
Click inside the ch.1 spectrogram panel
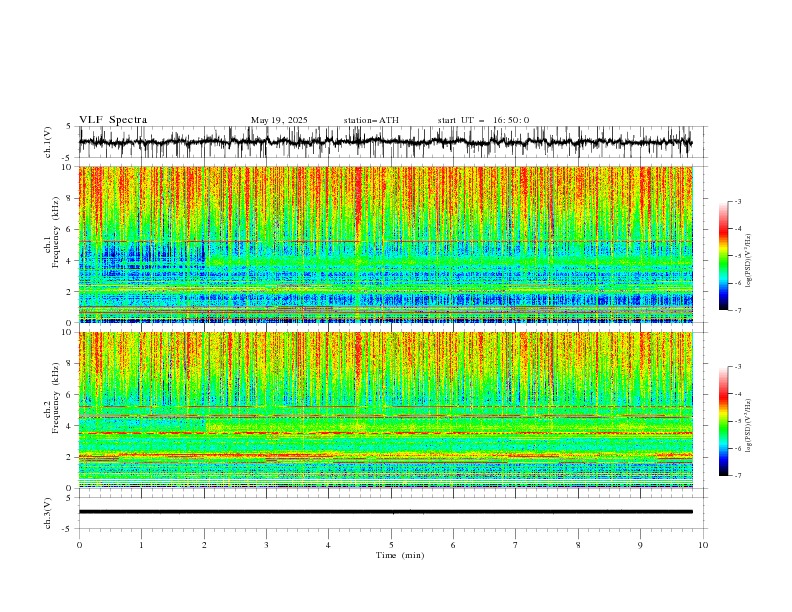pos(385,244)
